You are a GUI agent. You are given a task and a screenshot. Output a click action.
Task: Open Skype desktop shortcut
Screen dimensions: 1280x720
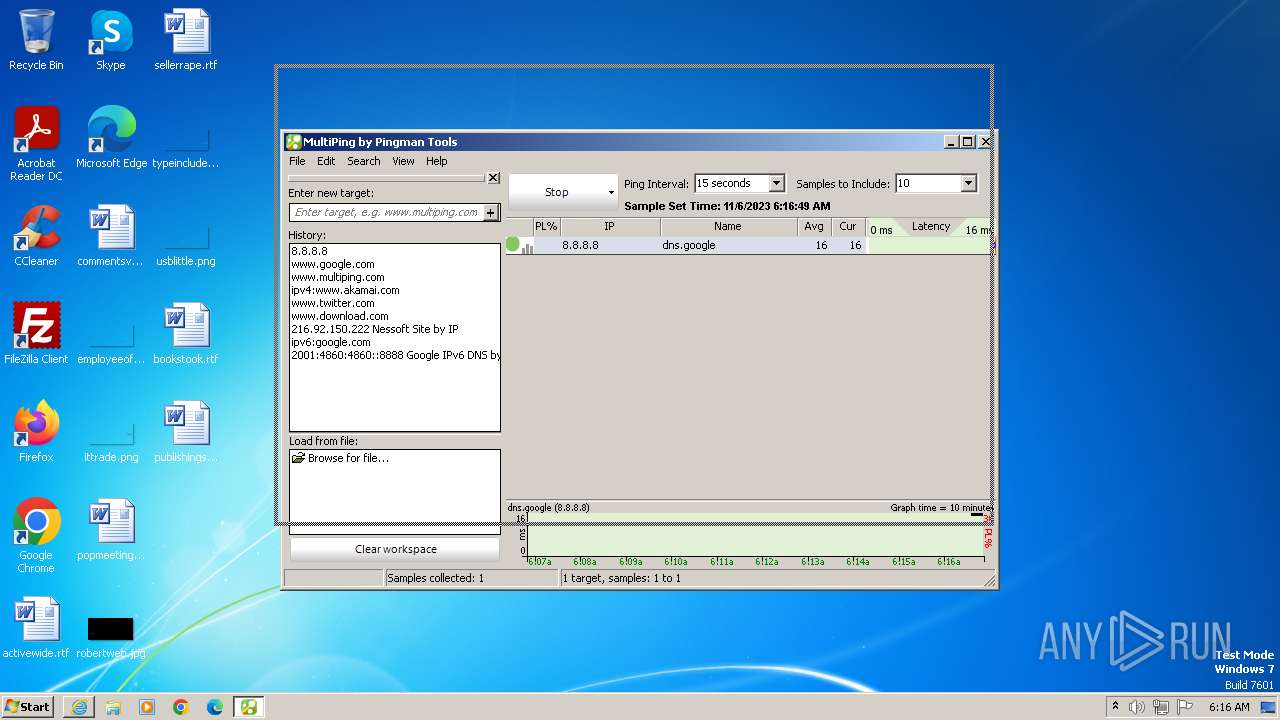(111, 40)
